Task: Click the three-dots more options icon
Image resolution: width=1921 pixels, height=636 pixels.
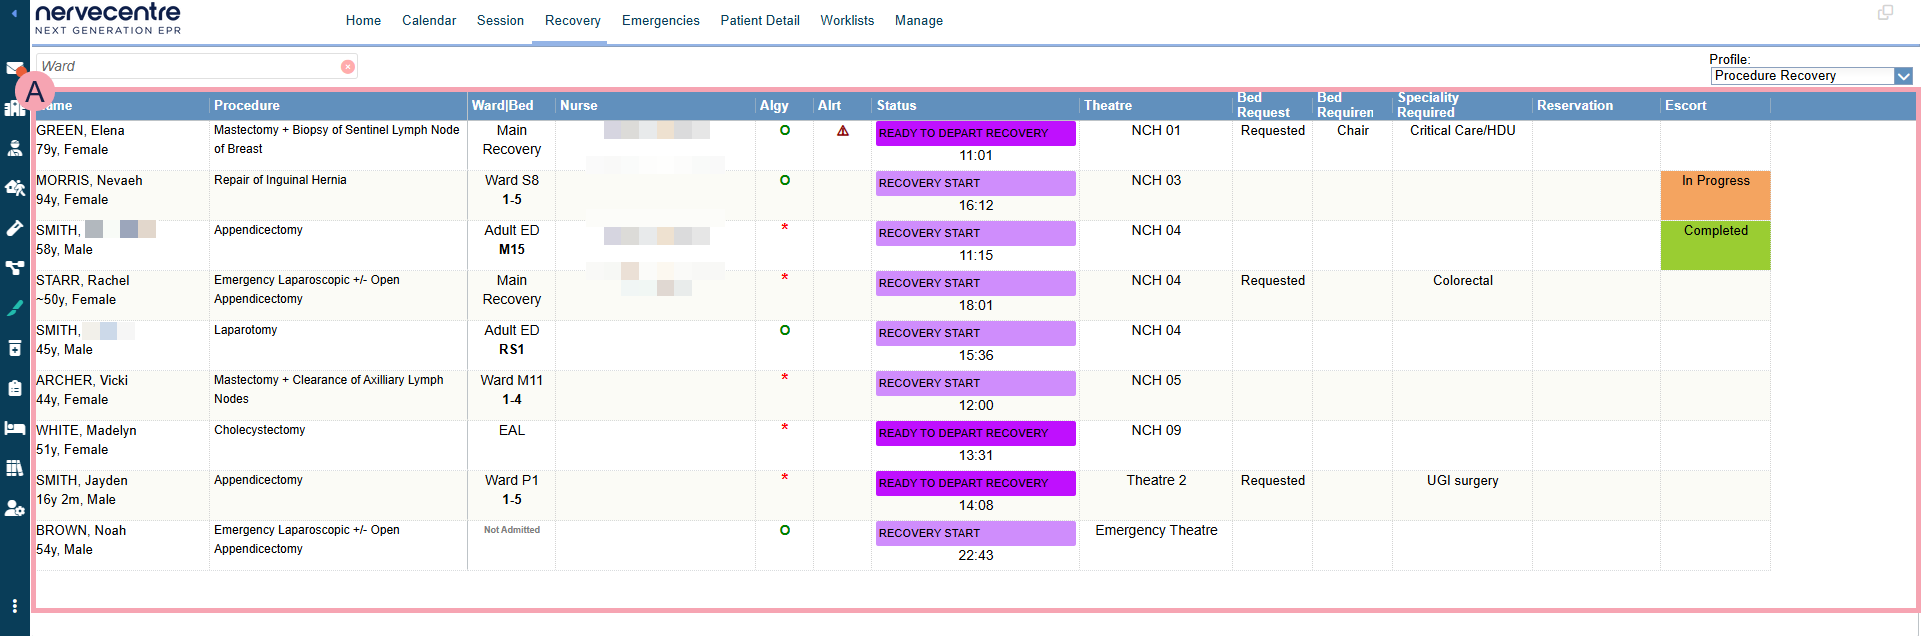Action: 14,606
